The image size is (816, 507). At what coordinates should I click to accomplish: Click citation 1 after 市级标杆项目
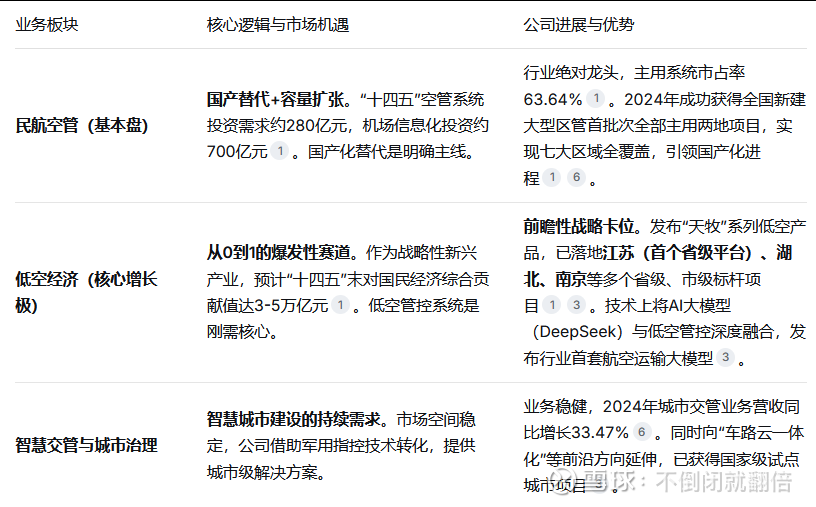(552, 305)
